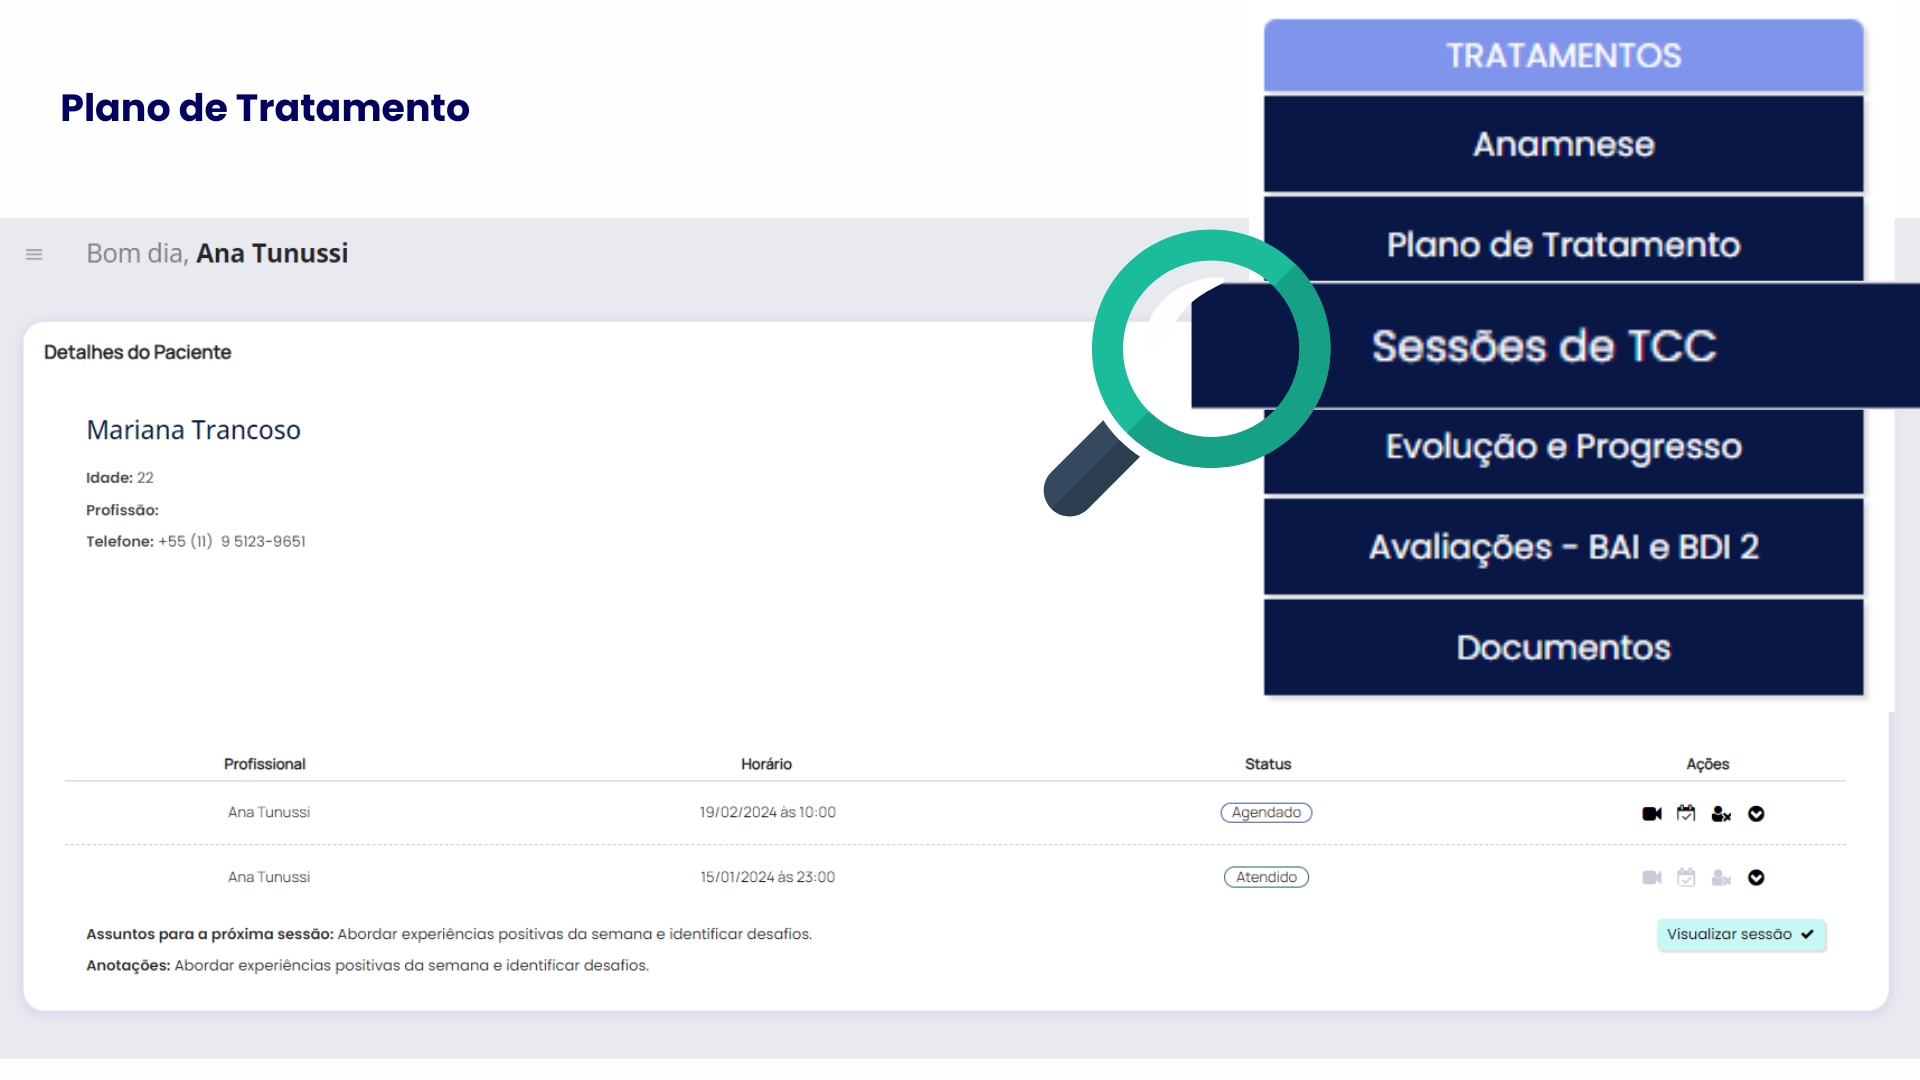Click the Agendado status badge
1920x1080 pixels.
(1266, 813)
